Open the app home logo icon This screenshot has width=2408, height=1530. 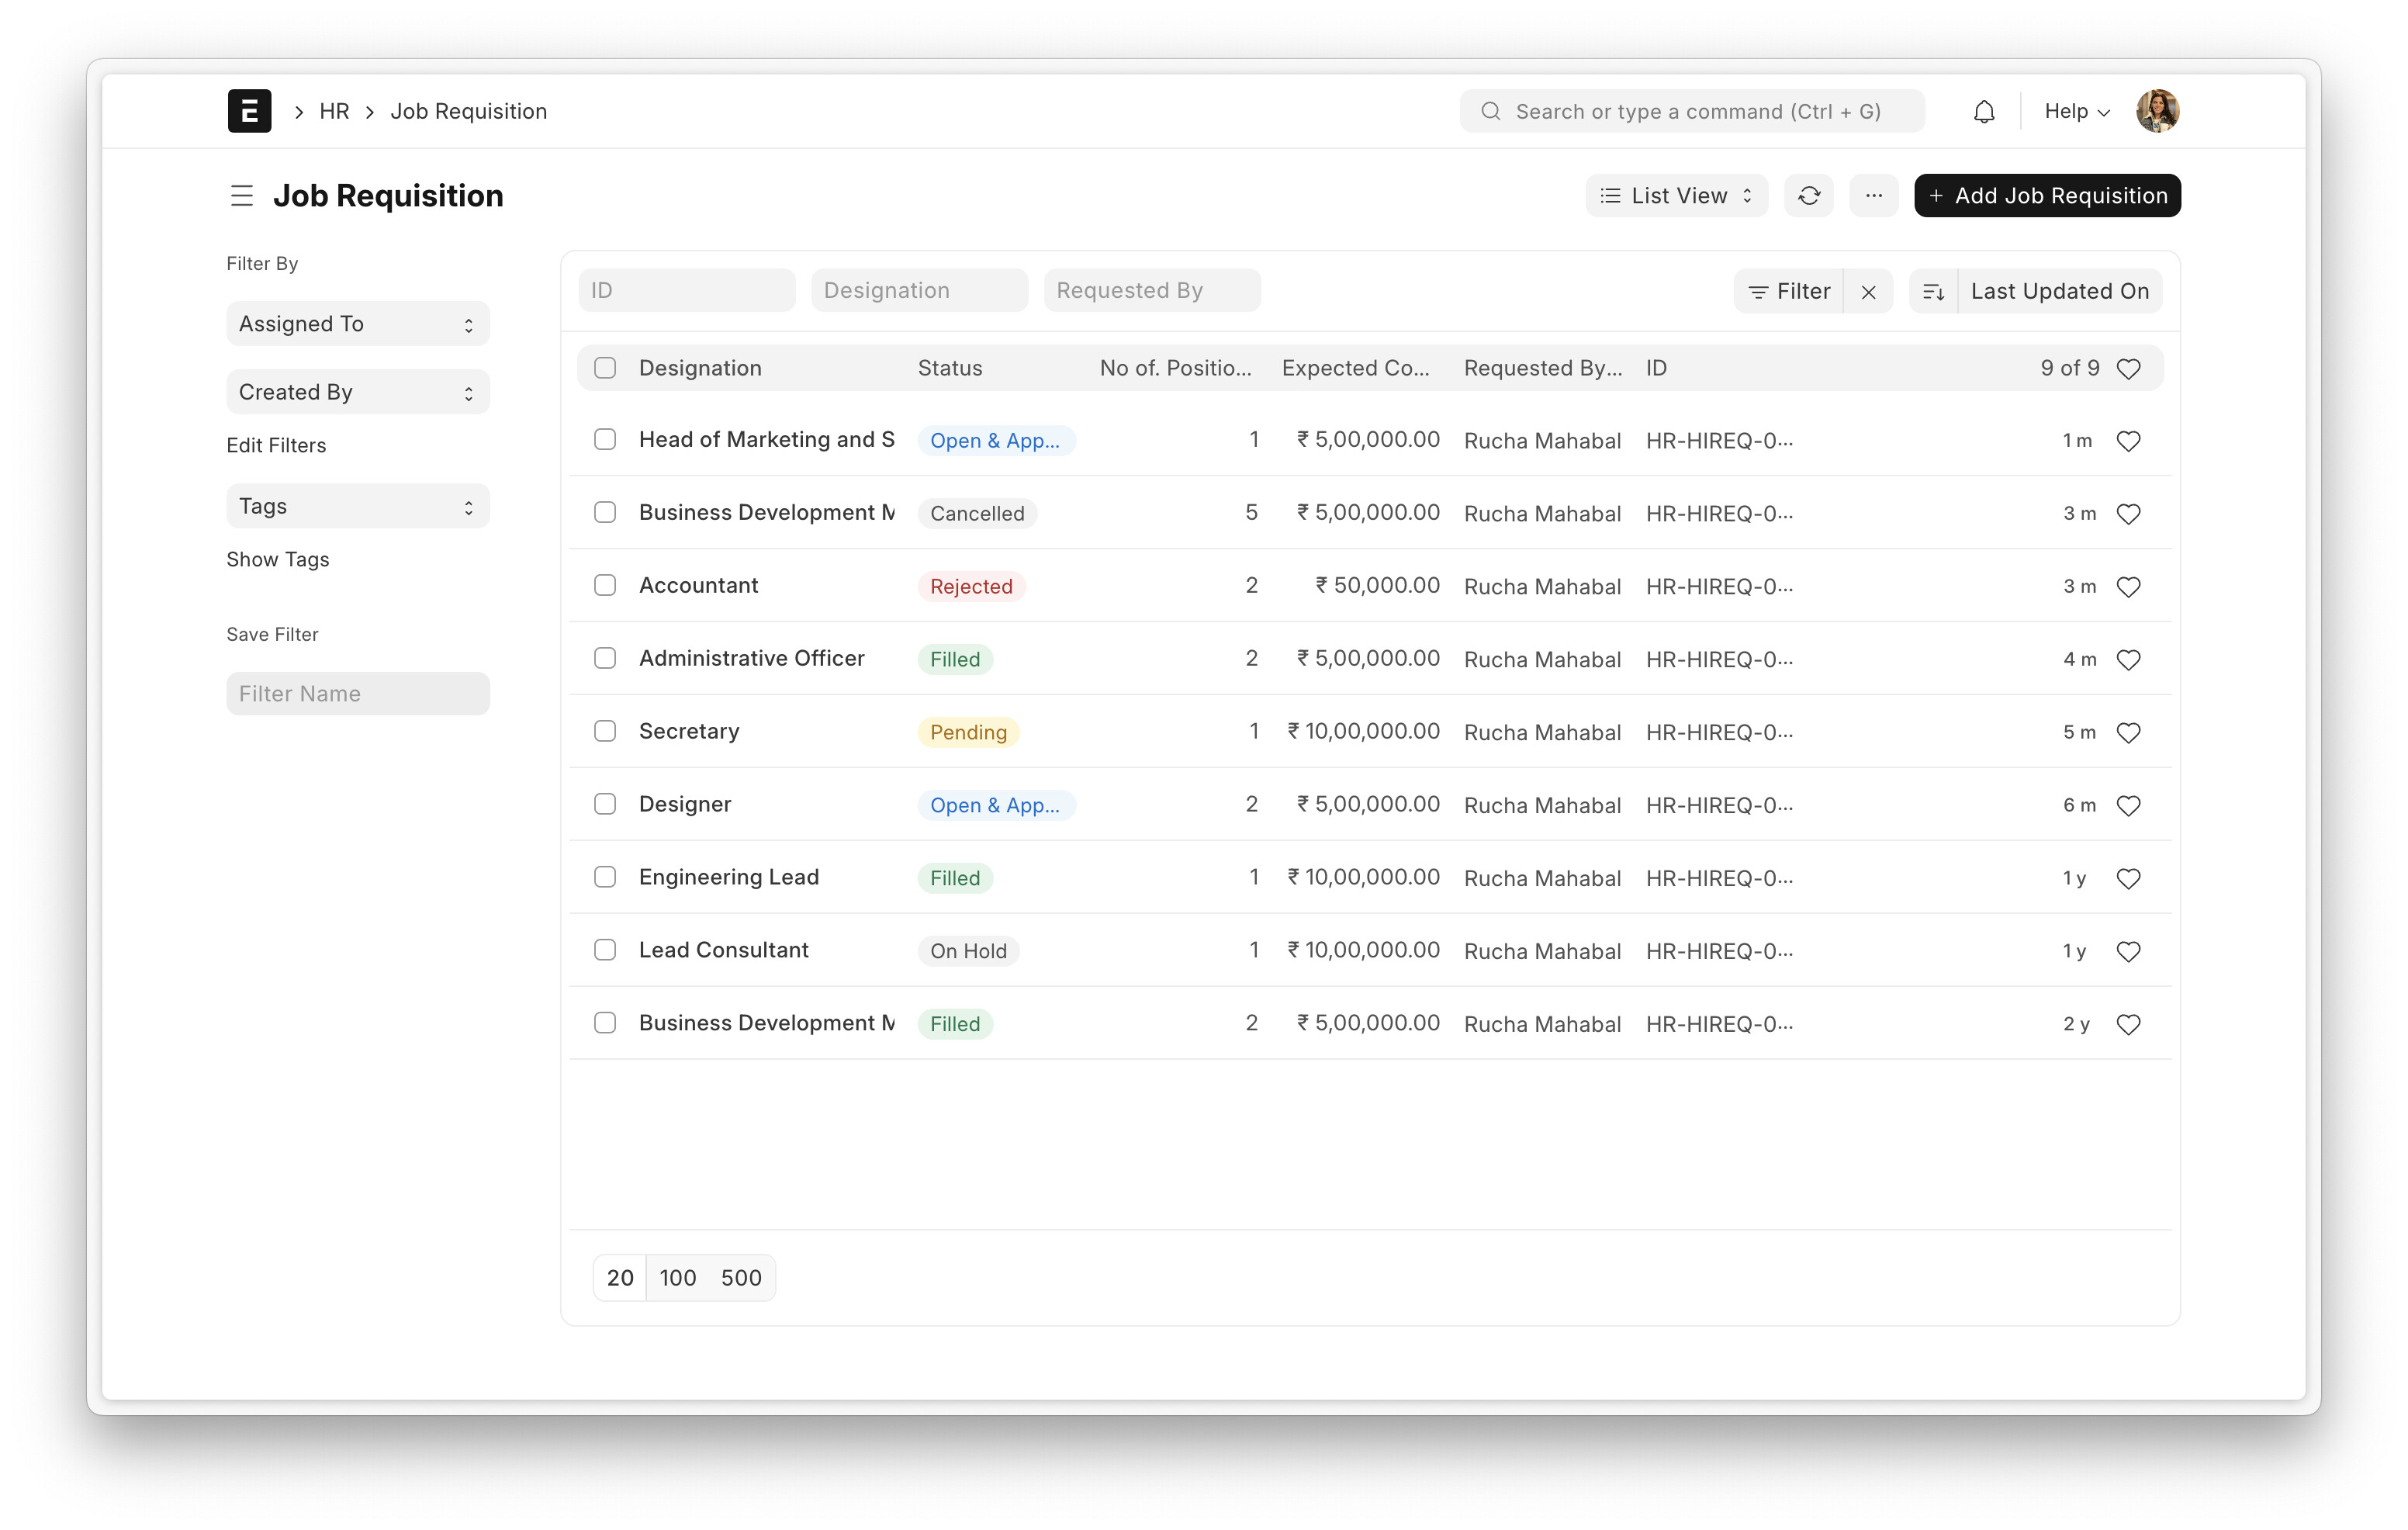tap(249, 111)
